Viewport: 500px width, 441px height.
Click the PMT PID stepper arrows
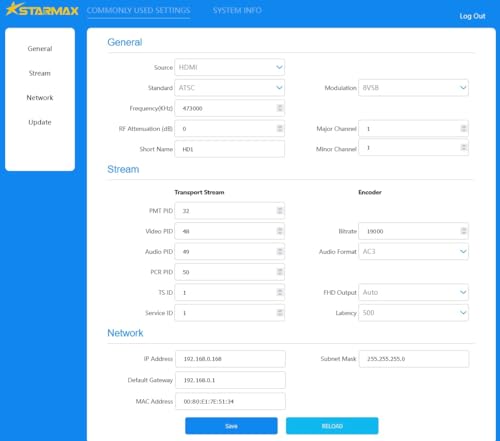(x=280, y=211)
